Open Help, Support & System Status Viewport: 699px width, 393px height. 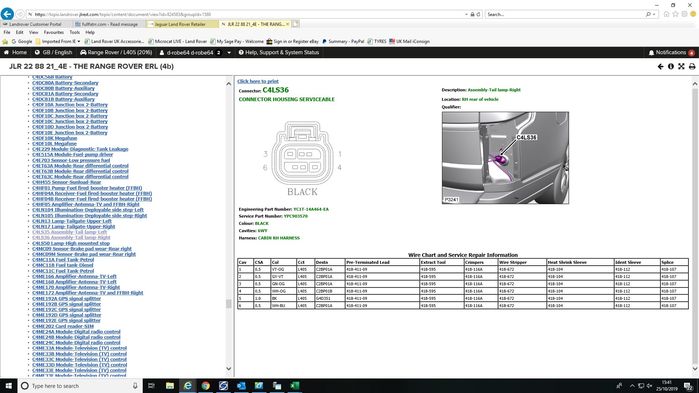[279, 53]
